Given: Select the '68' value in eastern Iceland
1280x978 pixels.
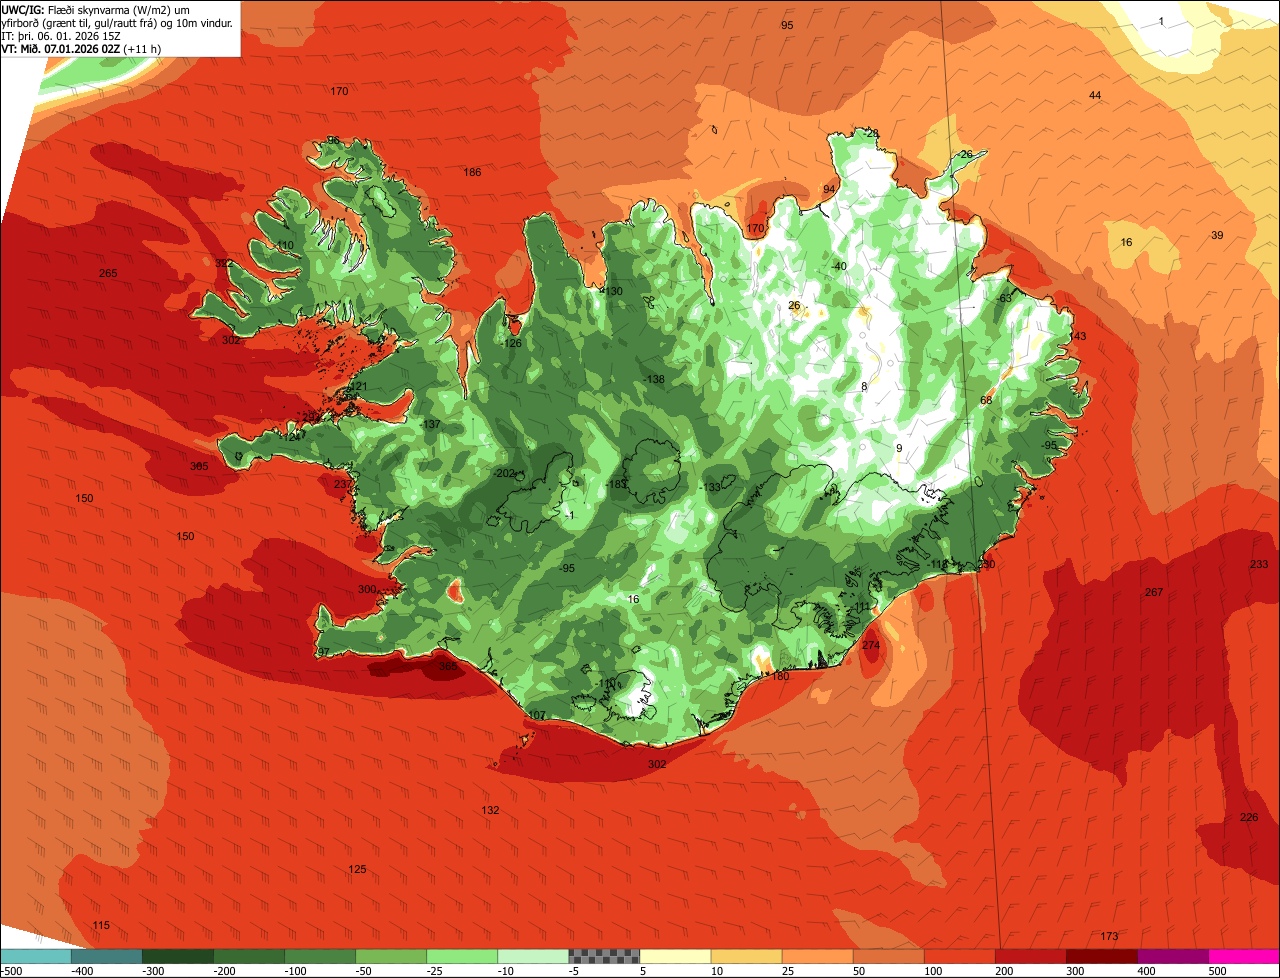Looking at the screenshot, I should point(986,400).
